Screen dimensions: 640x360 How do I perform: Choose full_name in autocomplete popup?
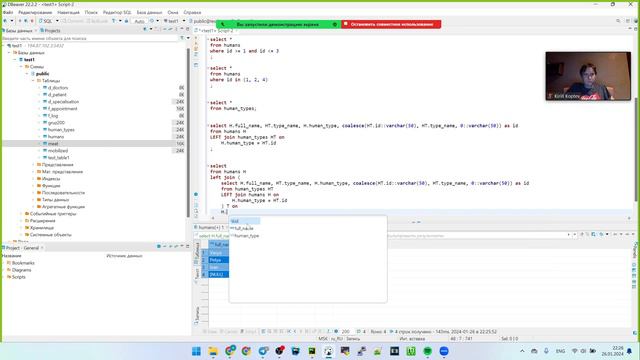click(244, 228)
